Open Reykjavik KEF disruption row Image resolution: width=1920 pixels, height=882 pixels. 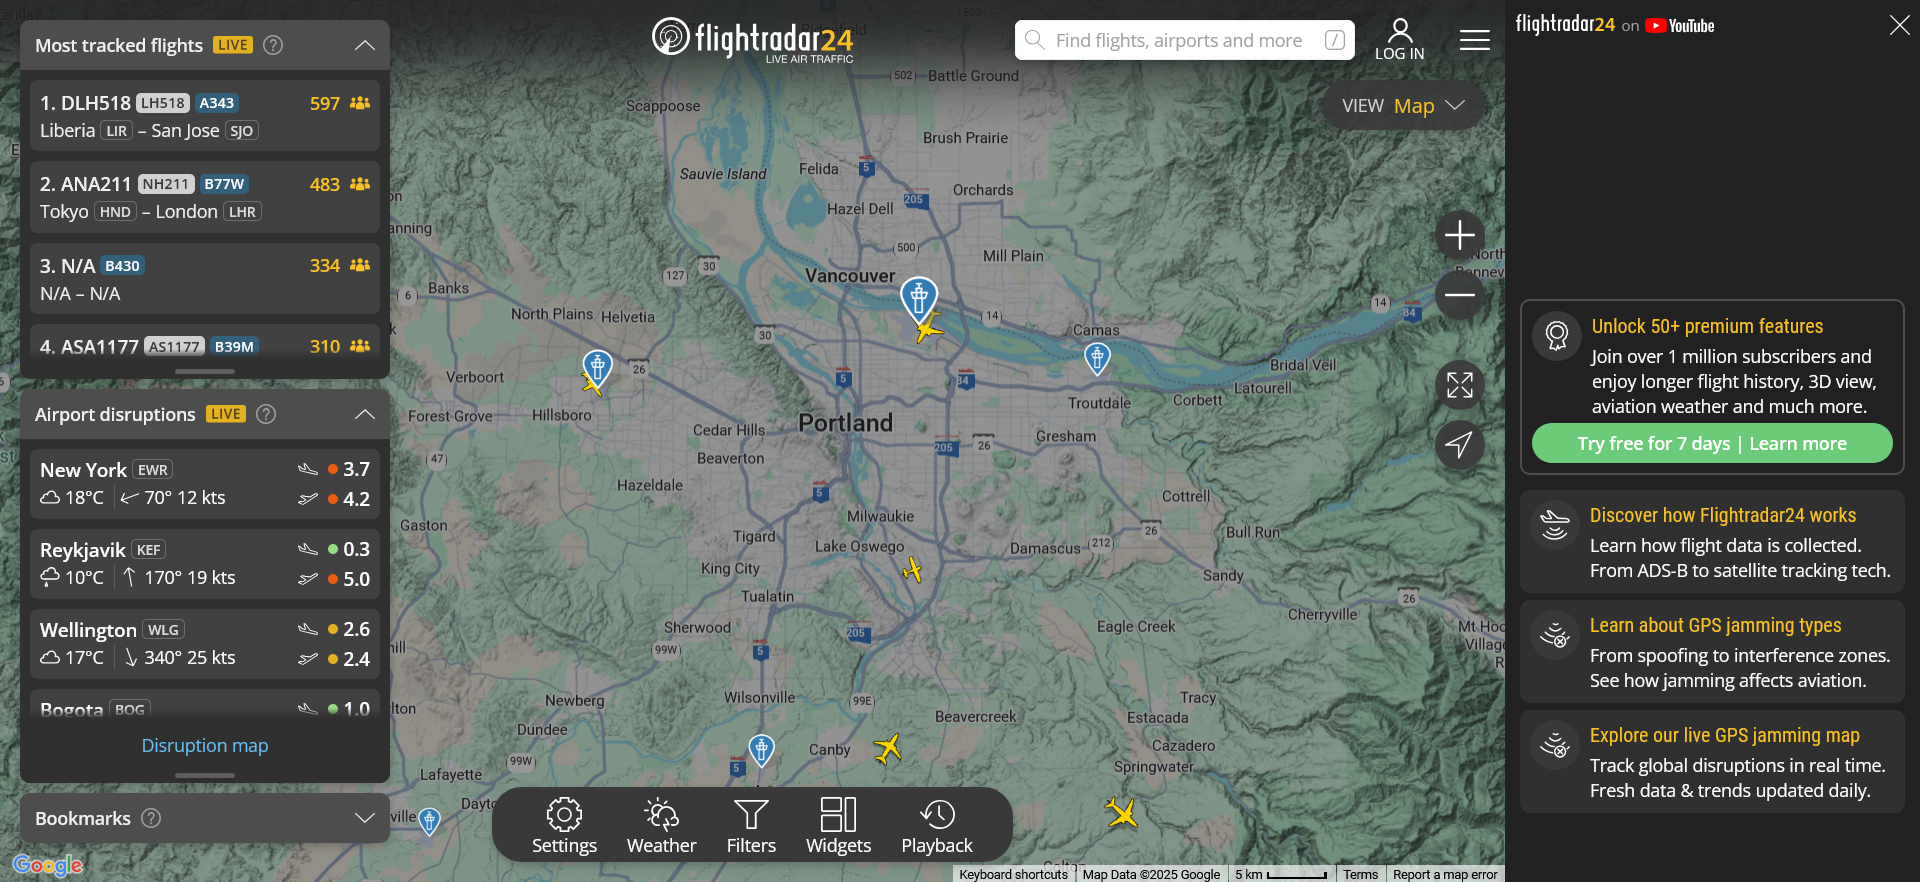tap(205, 564)
